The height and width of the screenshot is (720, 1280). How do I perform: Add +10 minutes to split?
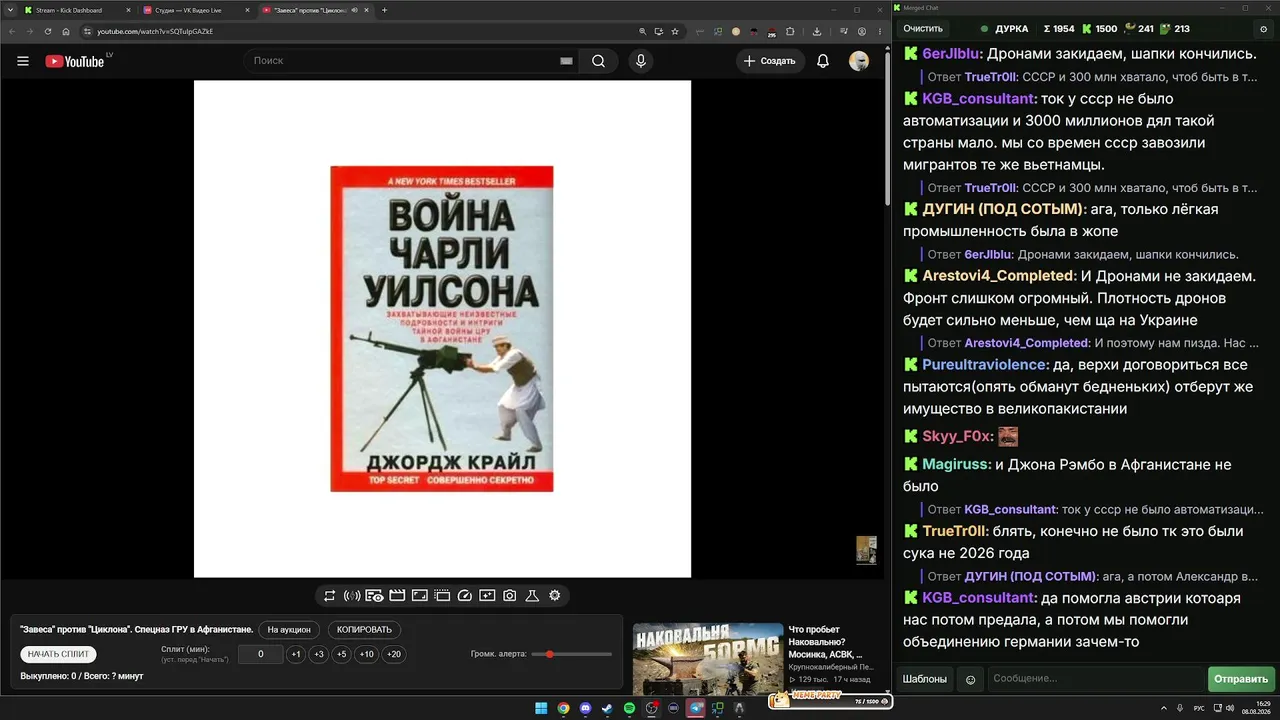(x=367, y=654)
